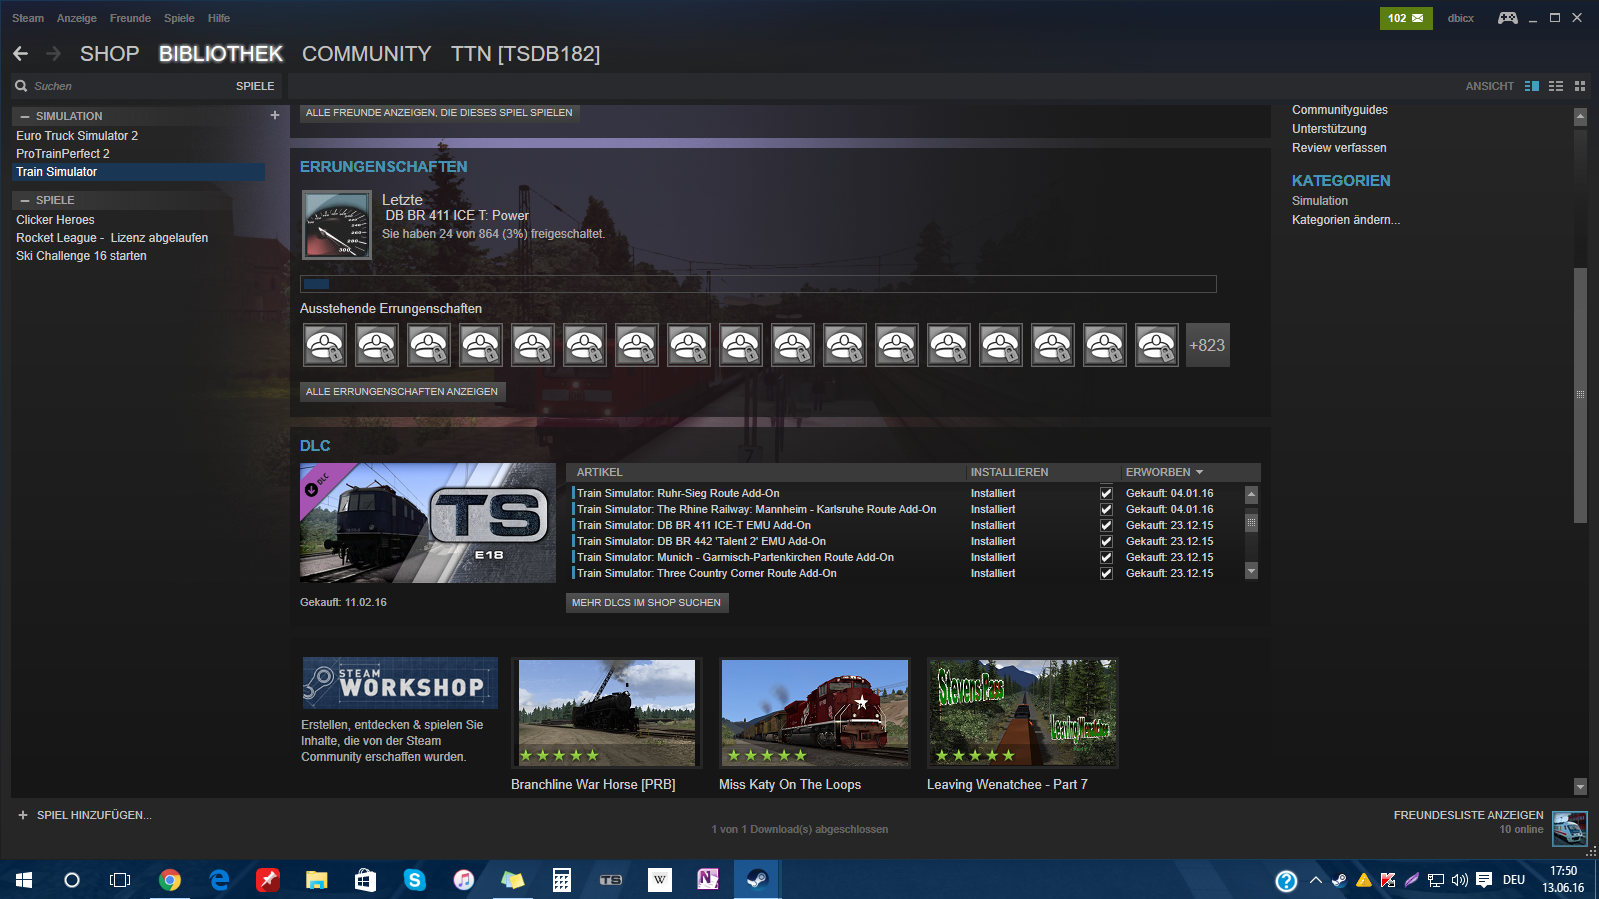Click the main page scroll-up arrow
This screenshot has height=899, width=1599.
pyautogui.click(x=1580, y=116)
